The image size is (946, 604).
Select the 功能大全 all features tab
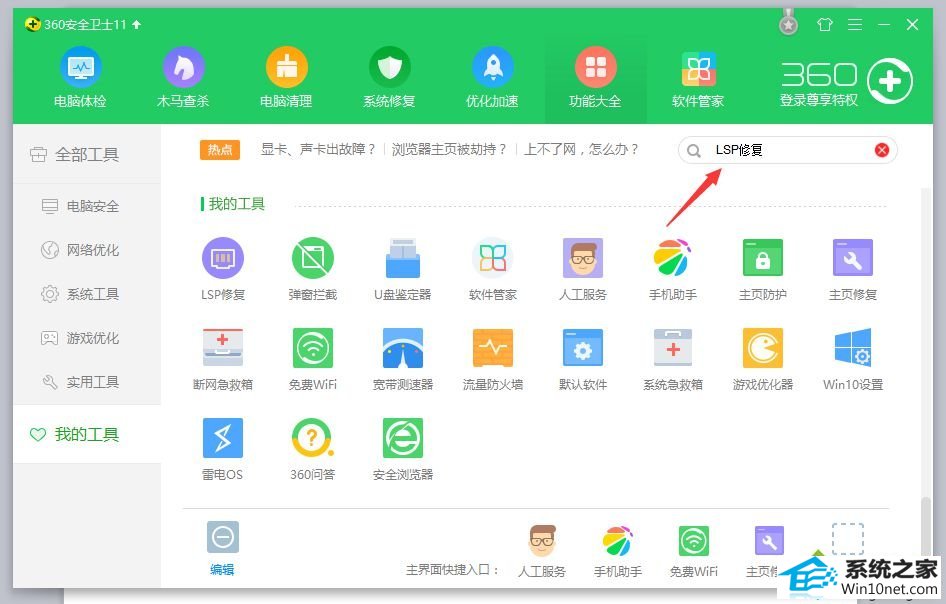point(595,78)
